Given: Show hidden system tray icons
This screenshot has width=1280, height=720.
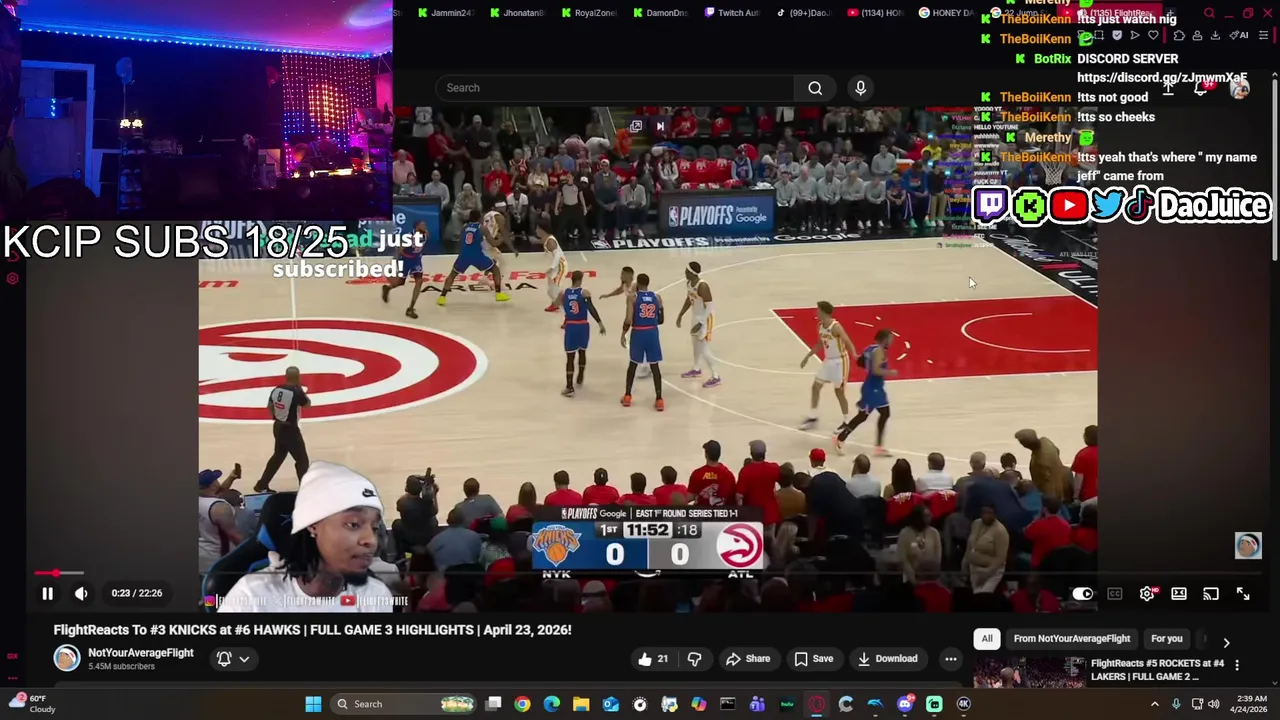Looking at the screenshot, I should click(x=1154, y=704).
